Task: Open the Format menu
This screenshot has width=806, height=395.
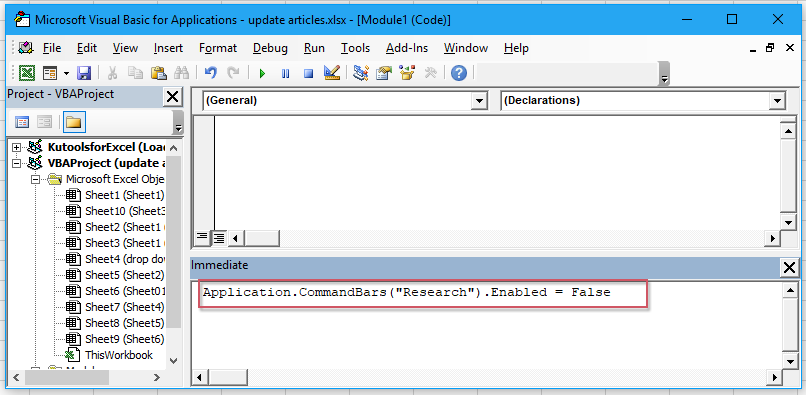Action: click(x=218, y=48)
